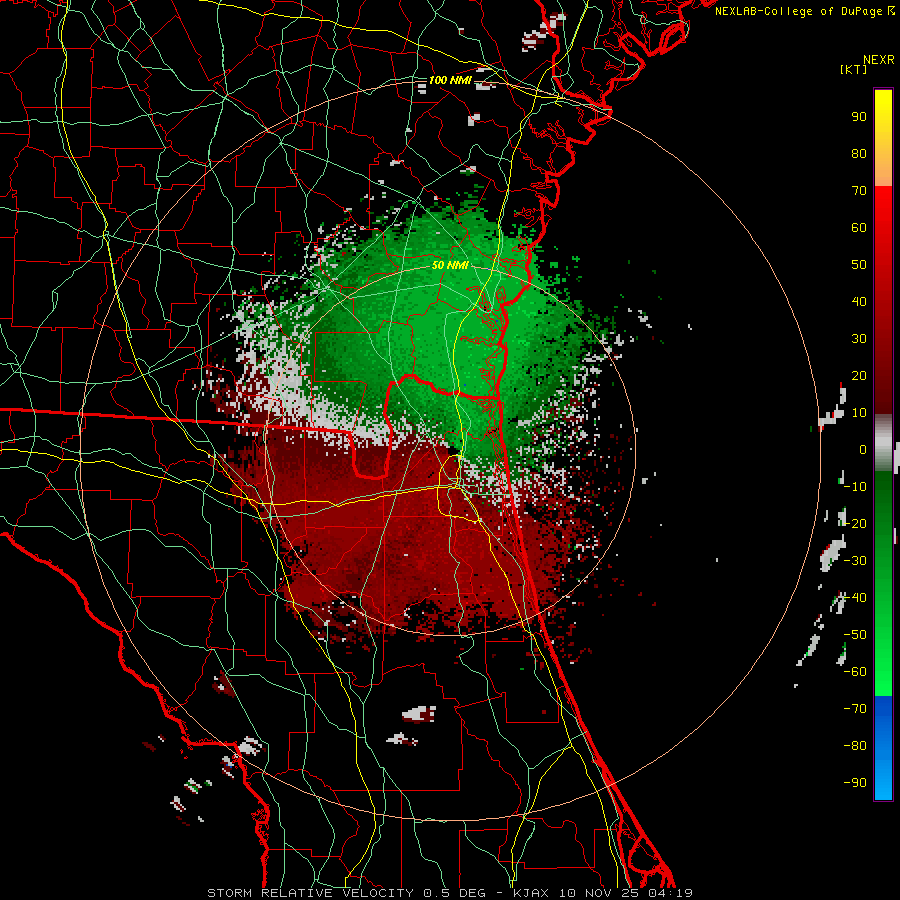Screen dimensions: 900x900
Task: Click the -30 value on velocity scale
Action: click(x=855, y=561)
